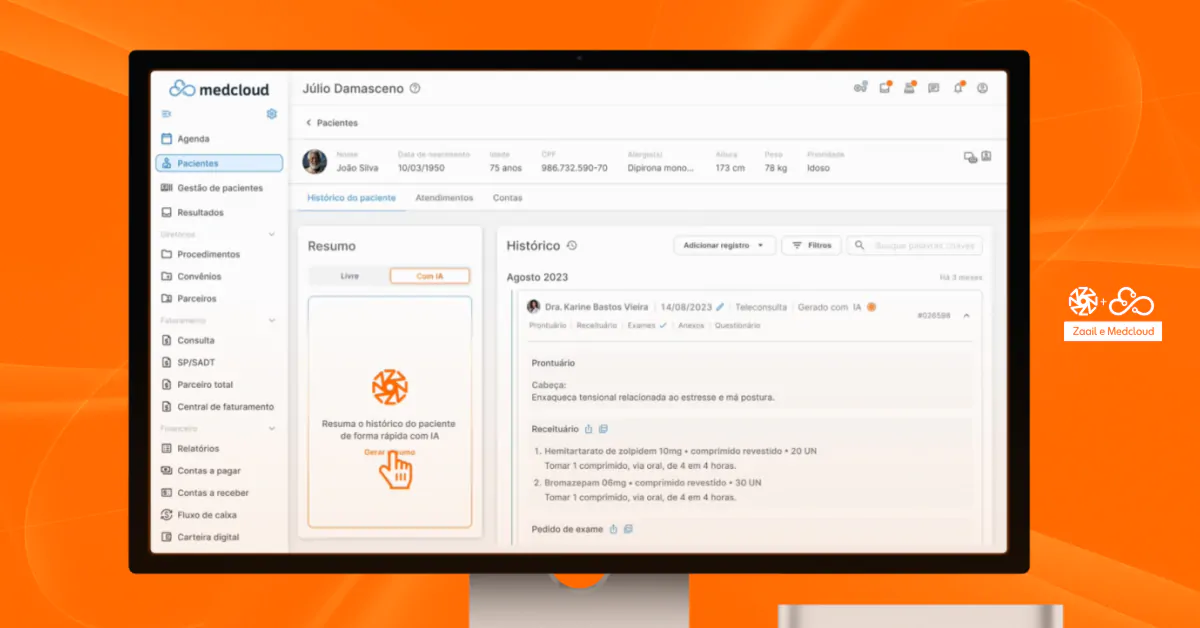Collapse the Financeiro sidebar section
Viewport: 1200px width, 628px height.
click(x=272, y=428)
